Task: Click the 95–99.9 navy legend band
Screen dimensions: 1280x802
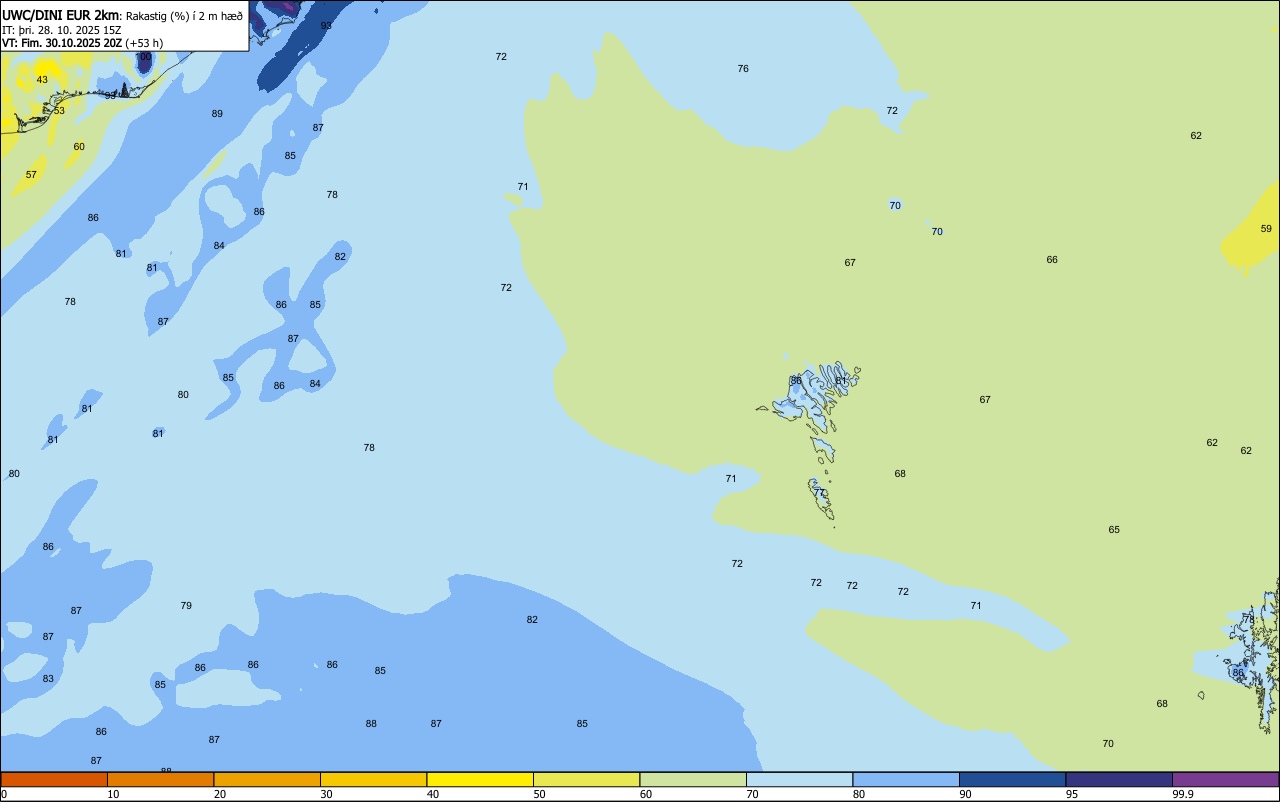Action: pos(1119,779)
